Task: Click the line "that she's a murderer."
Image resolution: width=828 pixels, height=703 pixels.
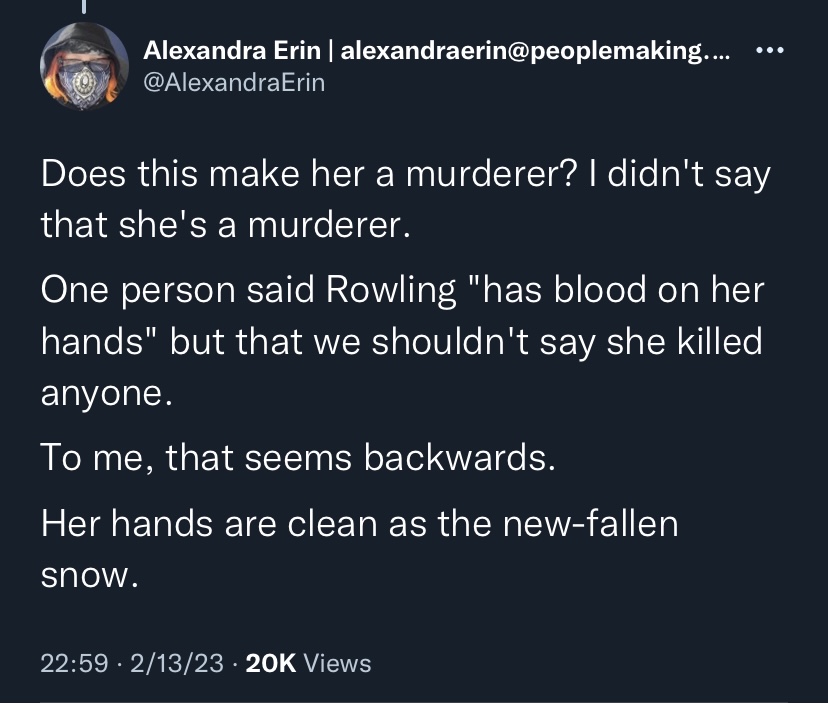Action: [225, 224]
